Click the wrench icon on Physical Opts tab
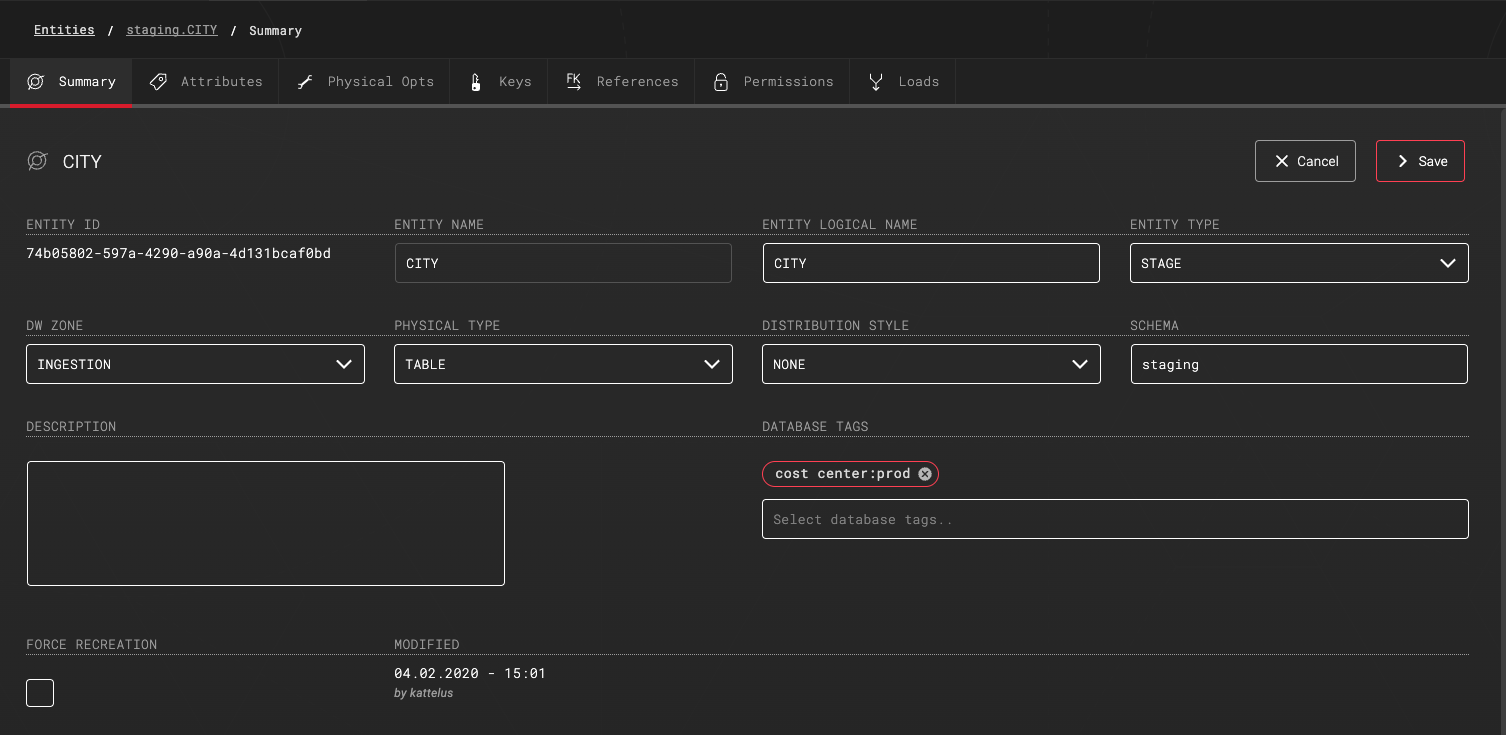This screenshot has height=735, width=1506. pos(304,81)
